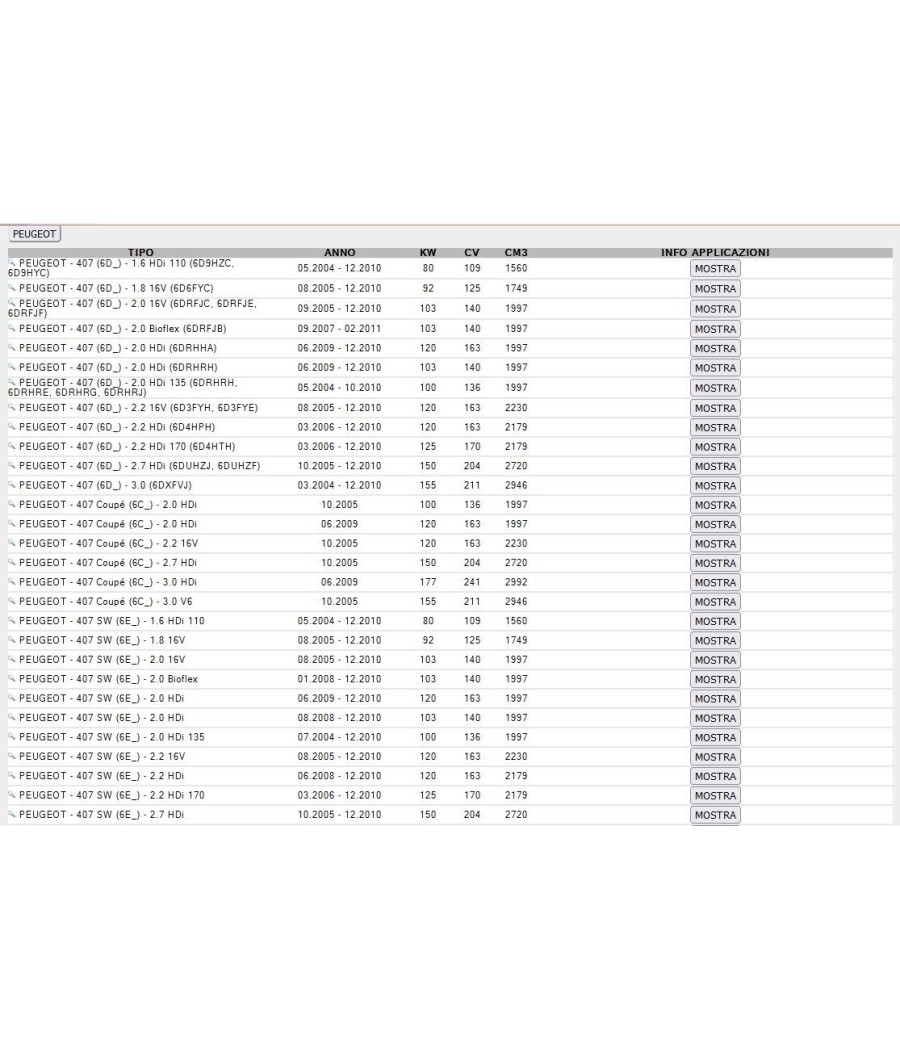900x1050 pixels.
Task: Click MOSTRA for 407 SW 2.2 HDi 170
Action: (x=715, y=796)
